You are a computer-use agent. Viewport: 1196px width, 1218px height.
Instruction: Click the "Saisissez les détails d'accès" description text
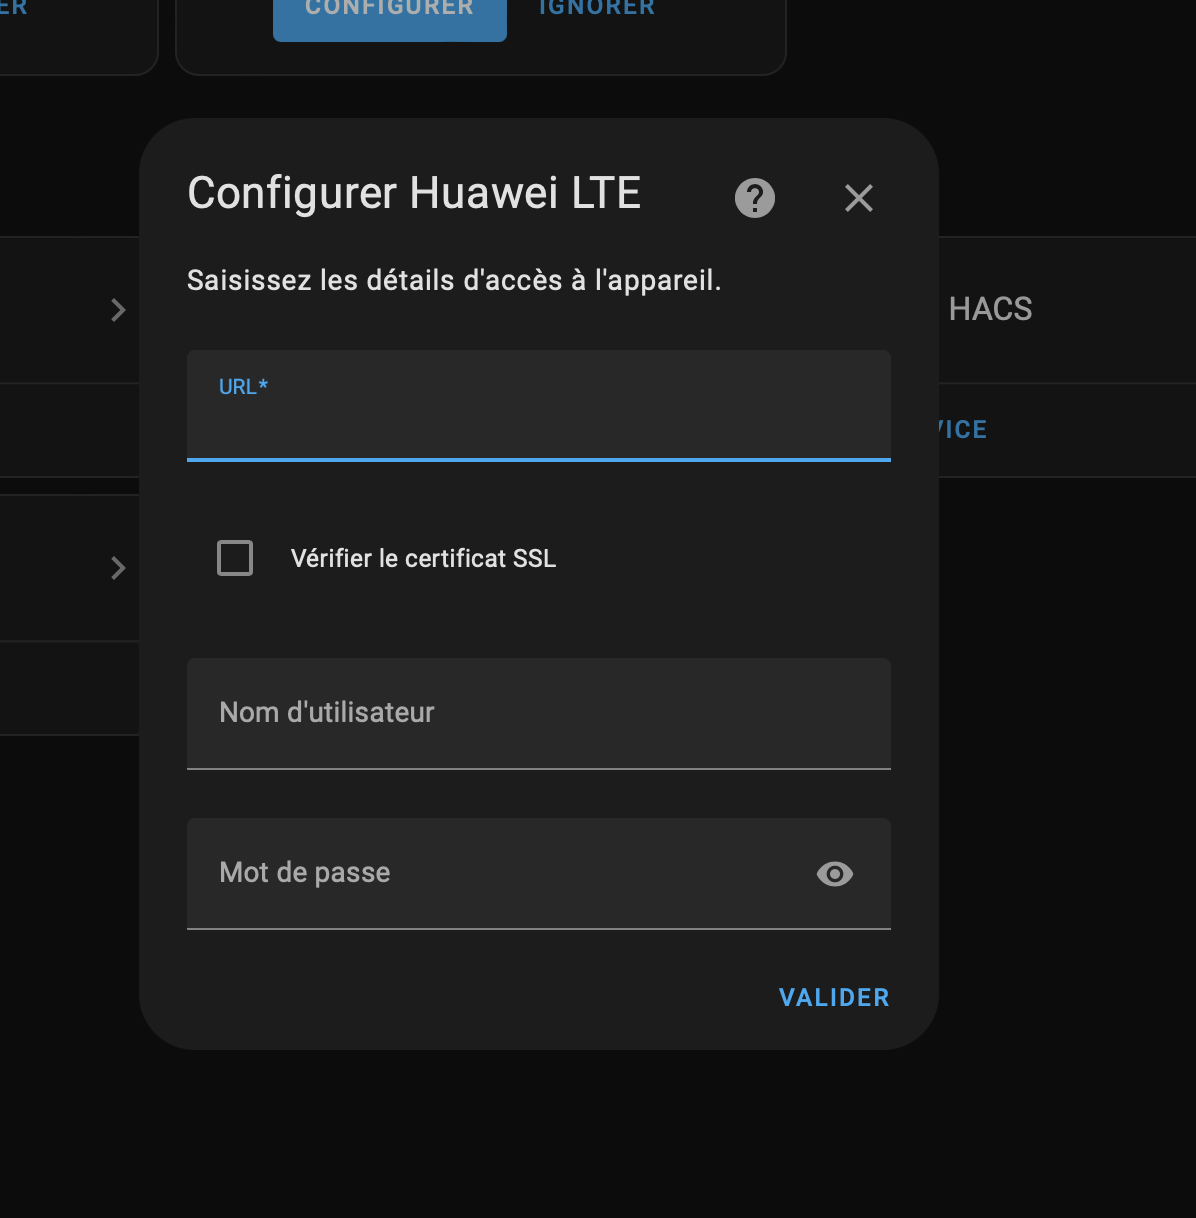coord(454,281)
